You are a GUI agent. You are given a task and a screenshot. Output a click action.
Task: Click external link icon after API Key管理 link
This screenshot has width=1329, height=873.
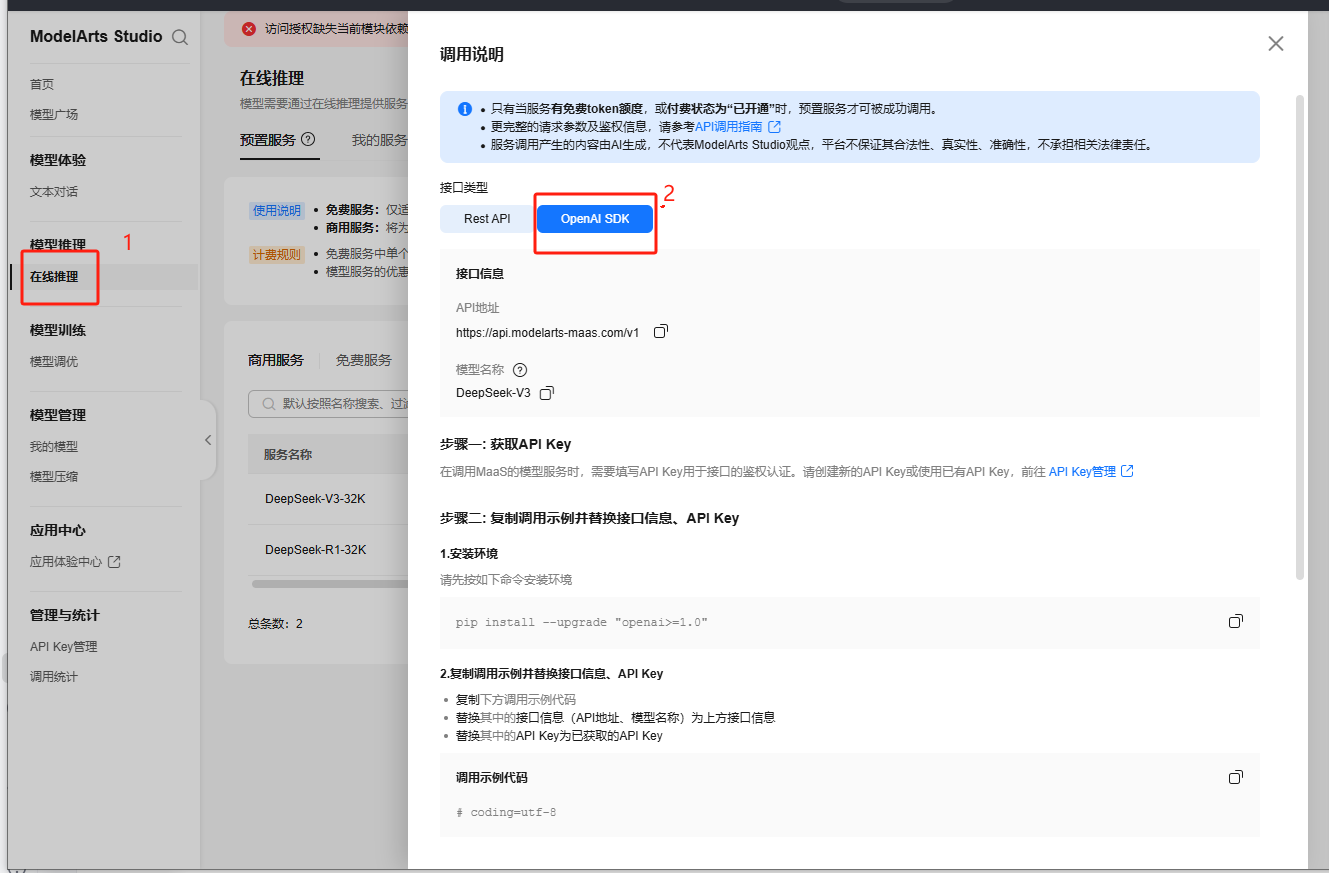[x=1127, y=471]
